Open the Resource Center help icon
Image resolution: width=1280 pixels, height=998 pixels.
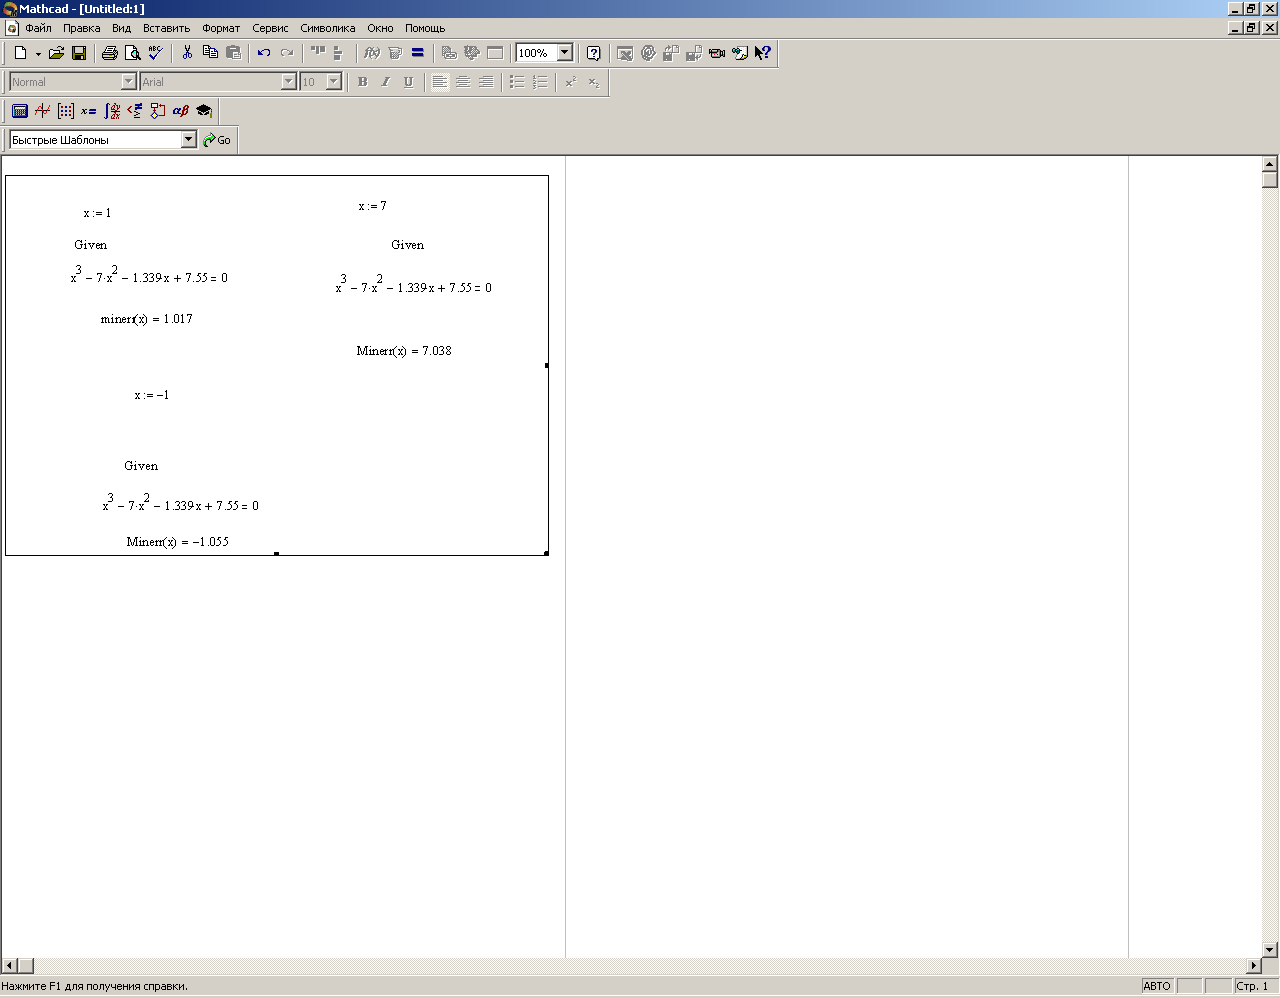[594, 53]
